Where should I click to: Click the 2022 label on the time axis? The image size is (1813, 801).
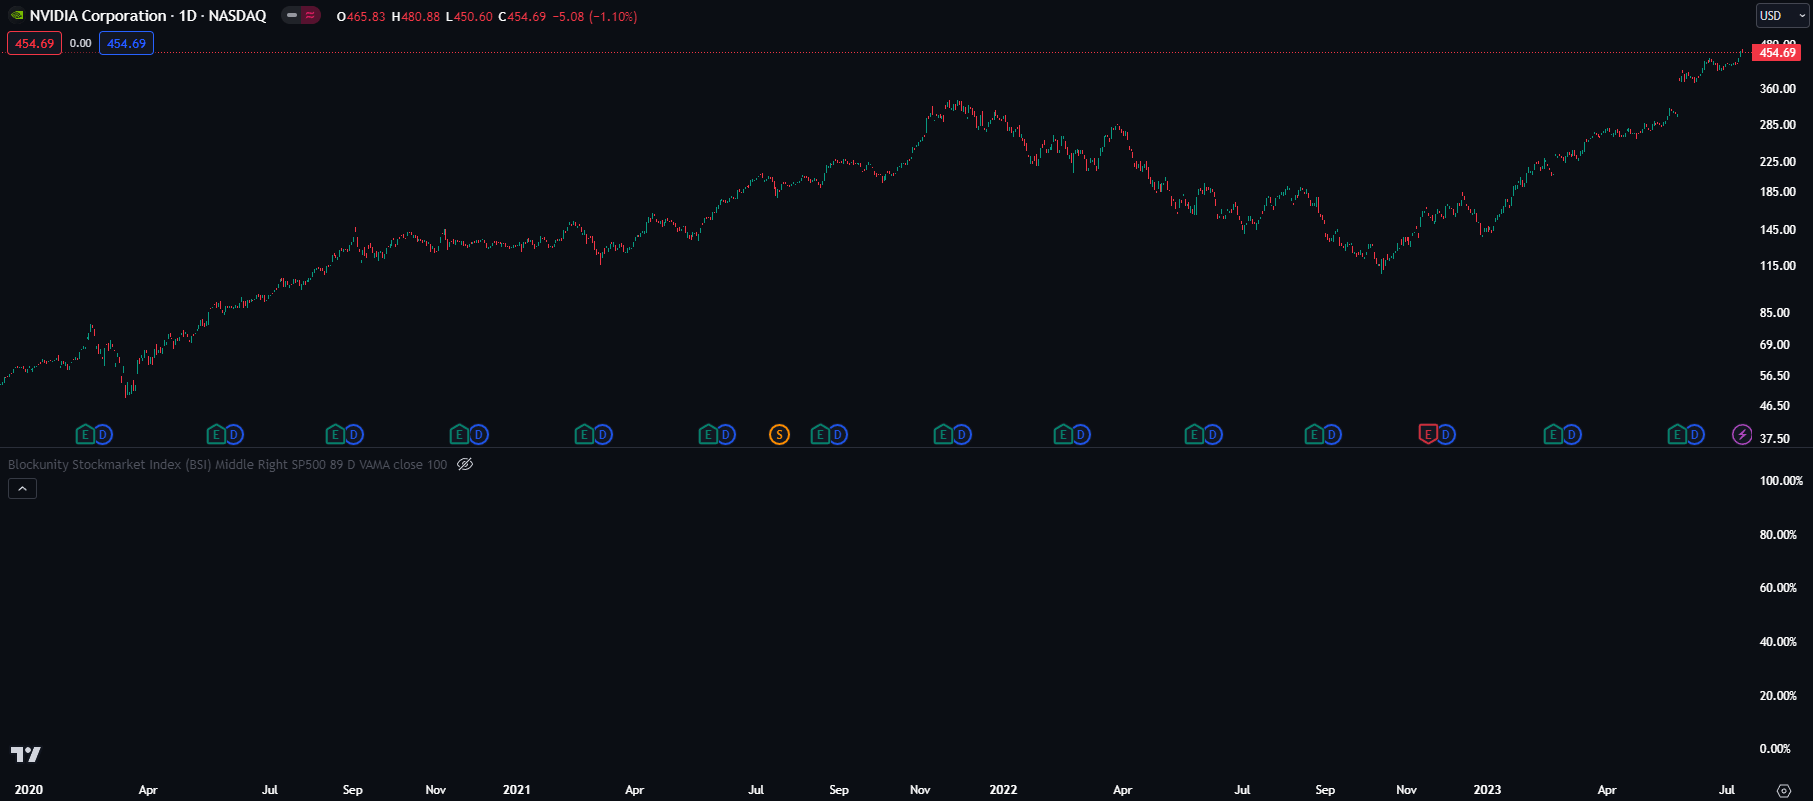(x=1004, y=790)
